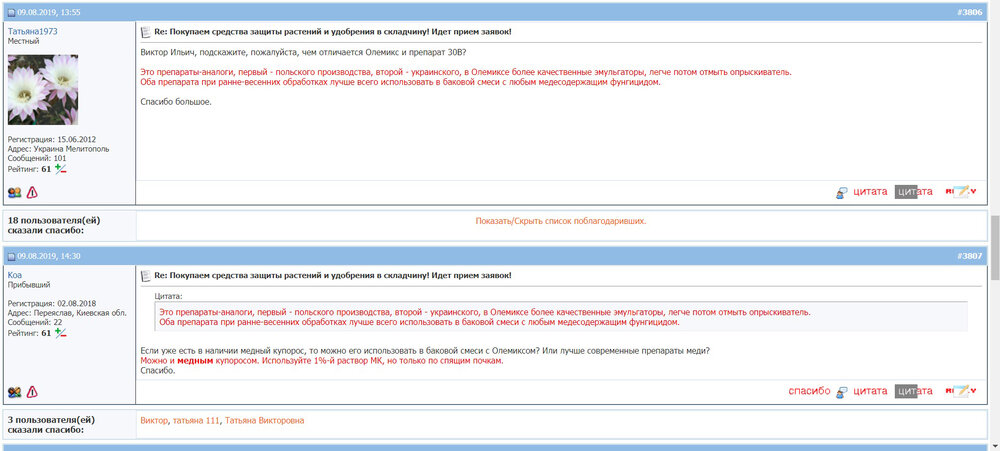Click user-speech icon in post #3807 footer
The width and height of the screenshot is (1000, 451).
[842, 392]
